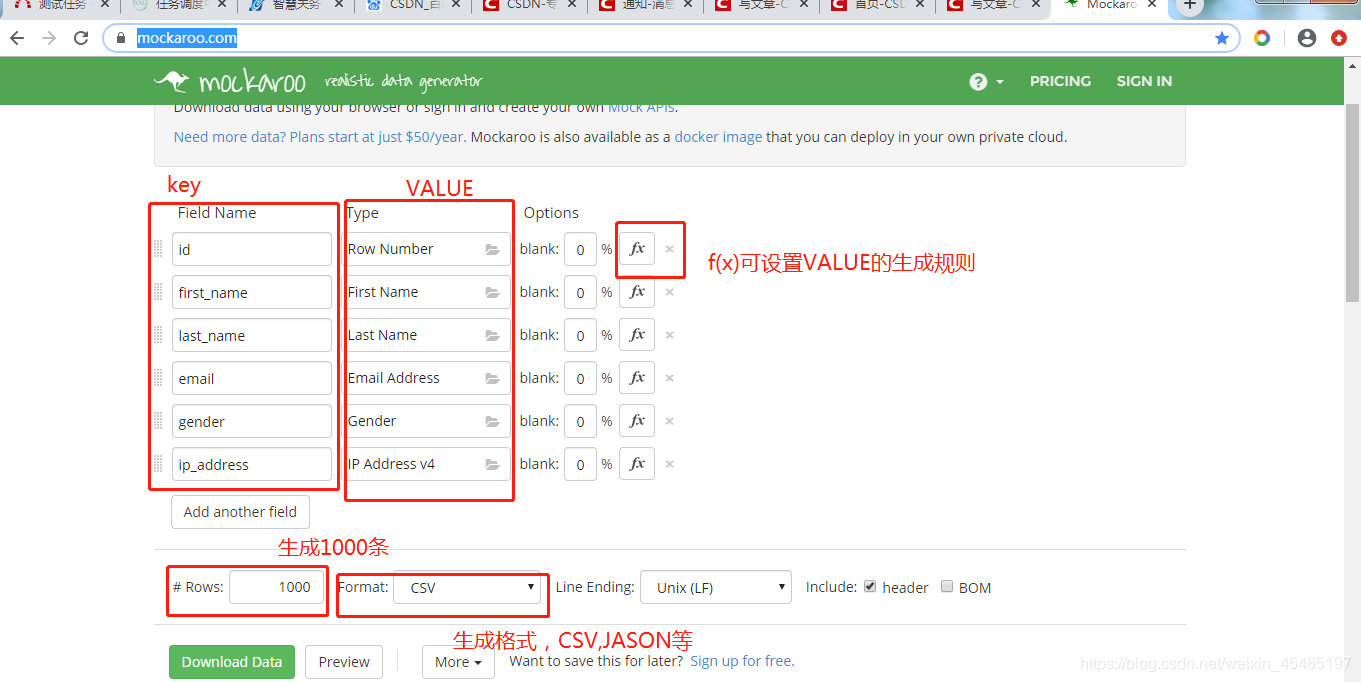Select the mockaroo.com address bar
This screenshot has height=682, width=1361.
[670, 38]
